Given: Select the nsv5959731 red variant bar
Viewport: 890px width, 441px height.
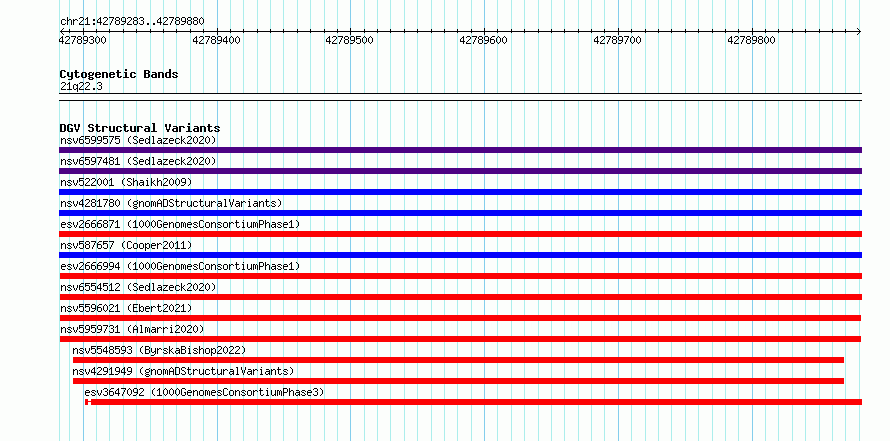Looking at the screenshot, I should click(460, 339).
